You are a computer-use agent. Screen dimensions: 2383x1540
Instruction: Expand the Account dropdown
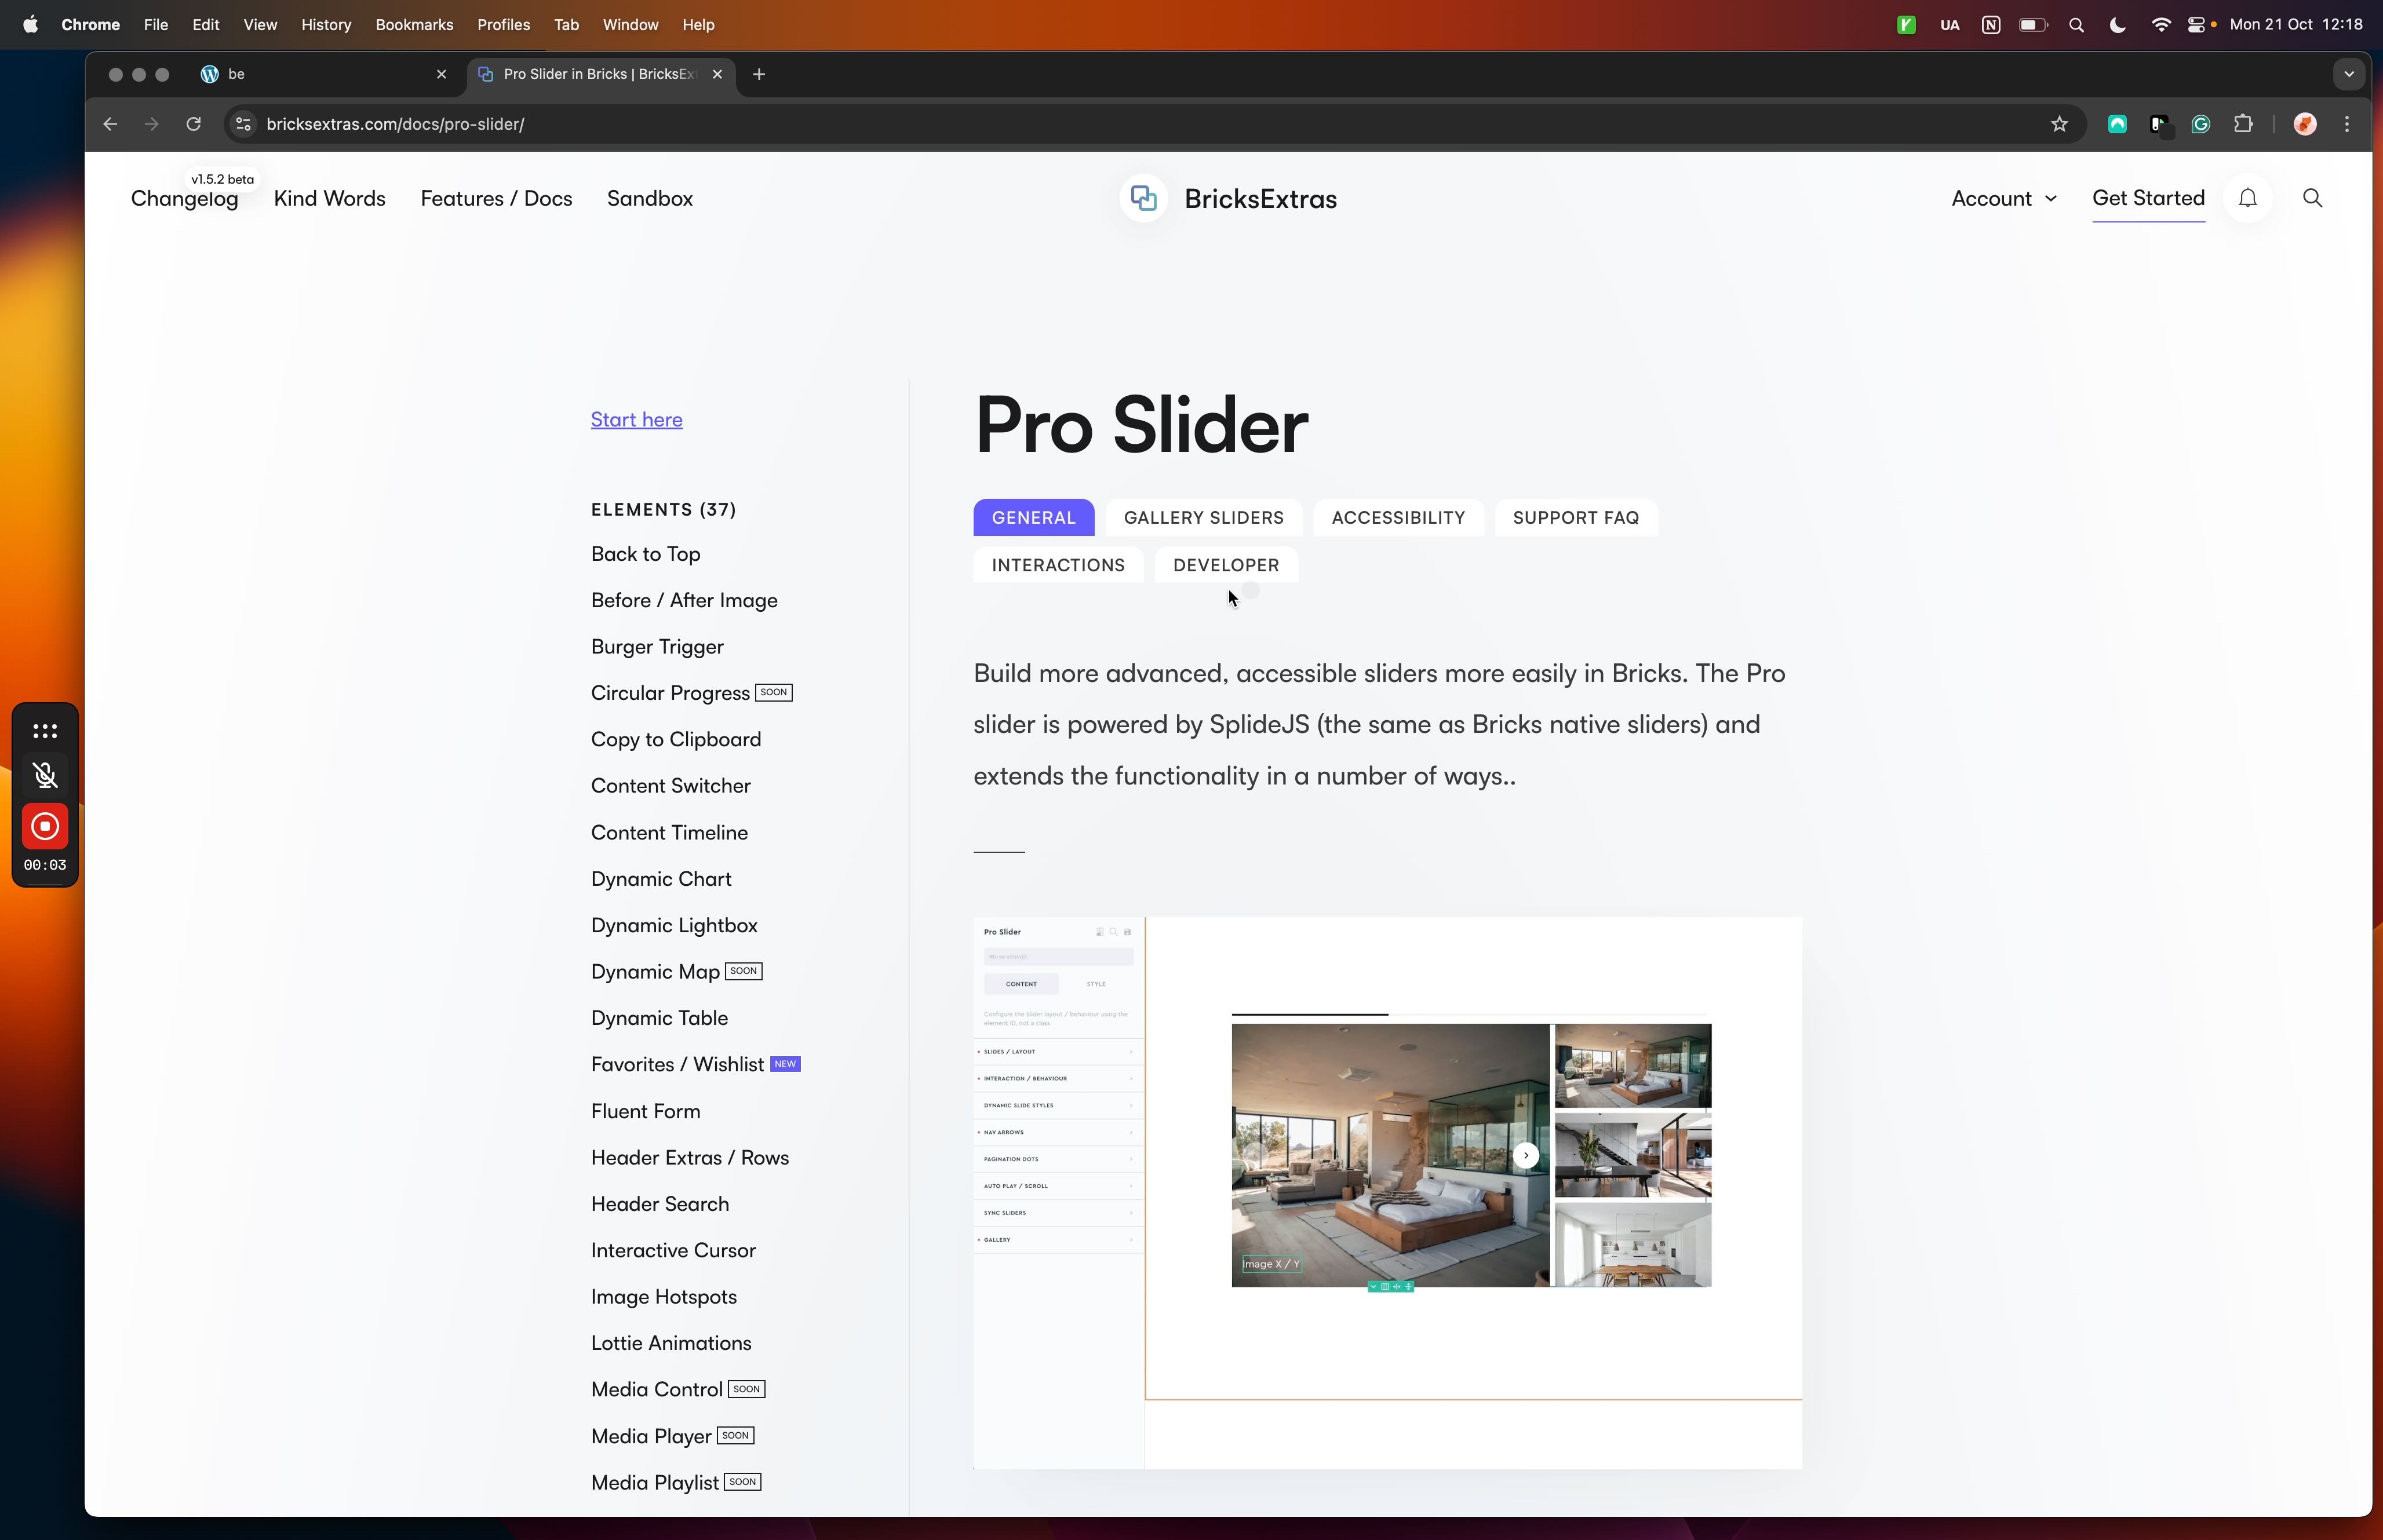[2004, 198]
